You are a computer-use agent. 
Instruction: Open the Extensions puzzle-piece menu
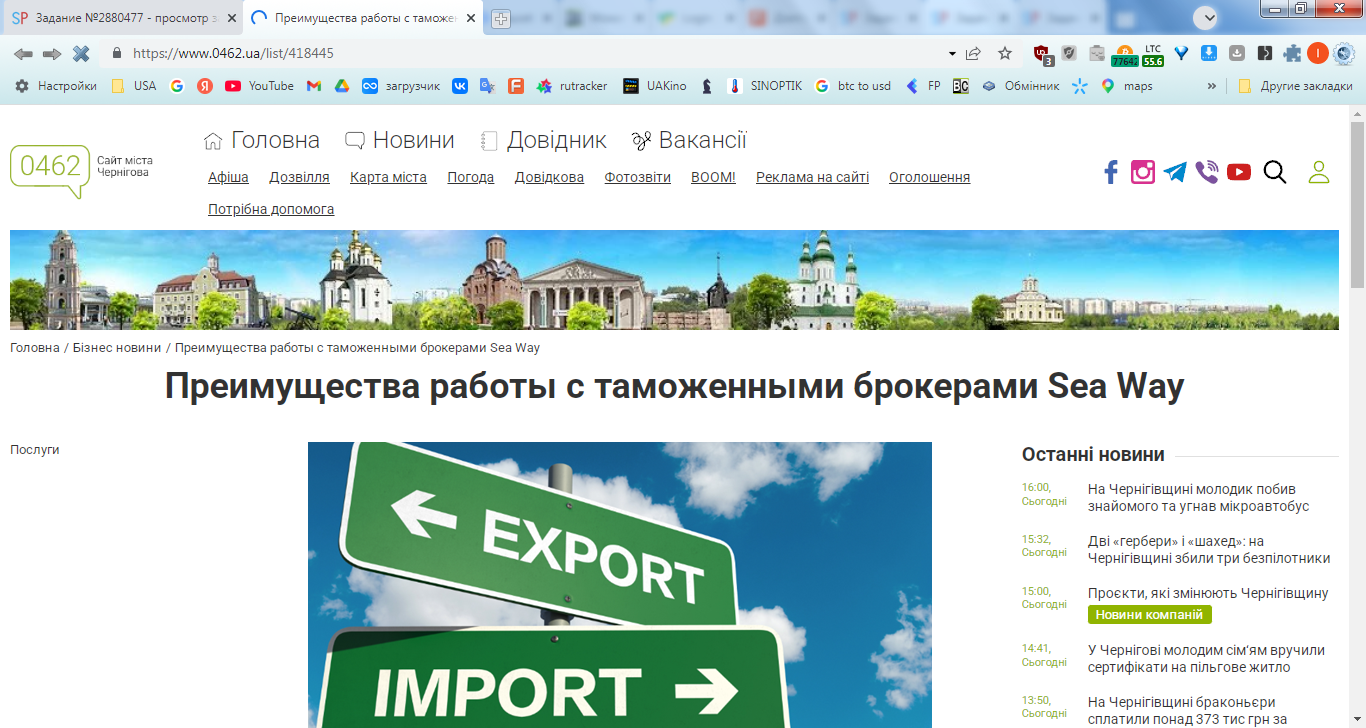(x=1292, y=54)
